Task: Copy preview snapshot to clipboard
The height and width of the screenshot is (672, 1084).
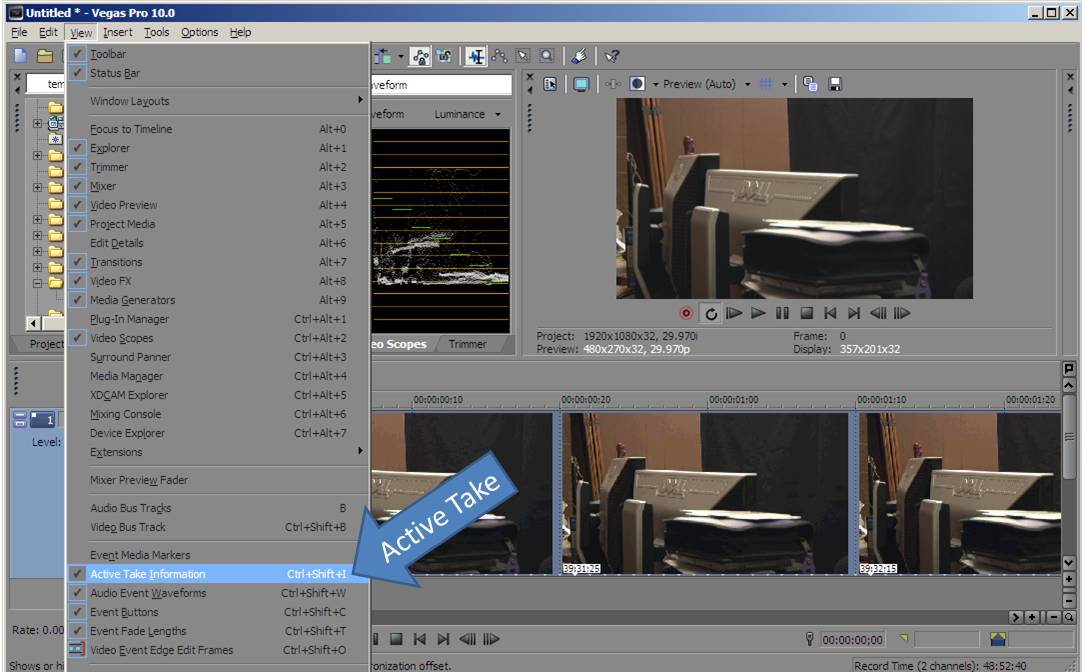Action: [810, 84]
